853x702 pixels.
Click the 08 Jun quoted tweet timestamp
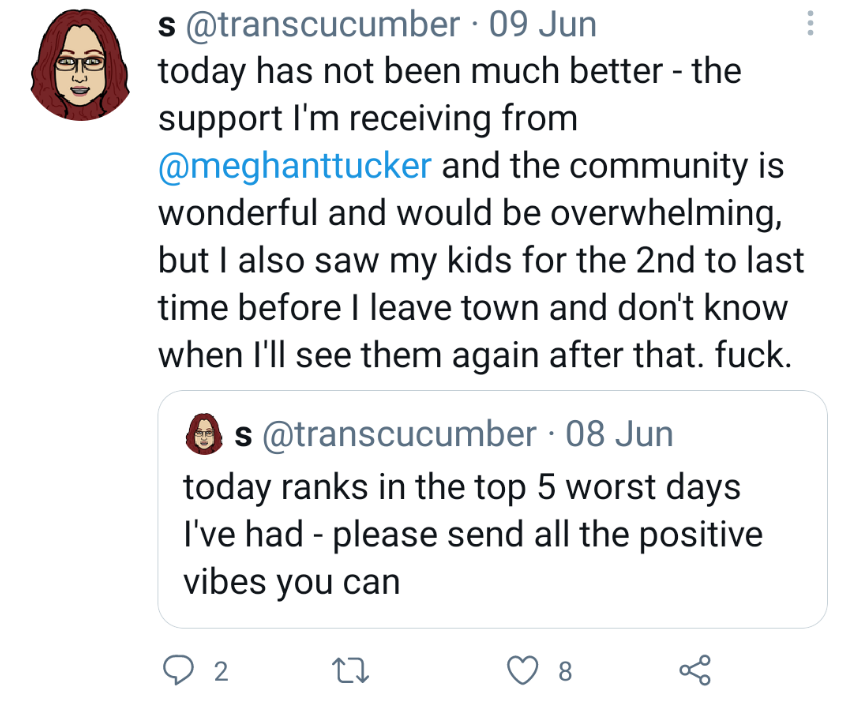[619, 434]
